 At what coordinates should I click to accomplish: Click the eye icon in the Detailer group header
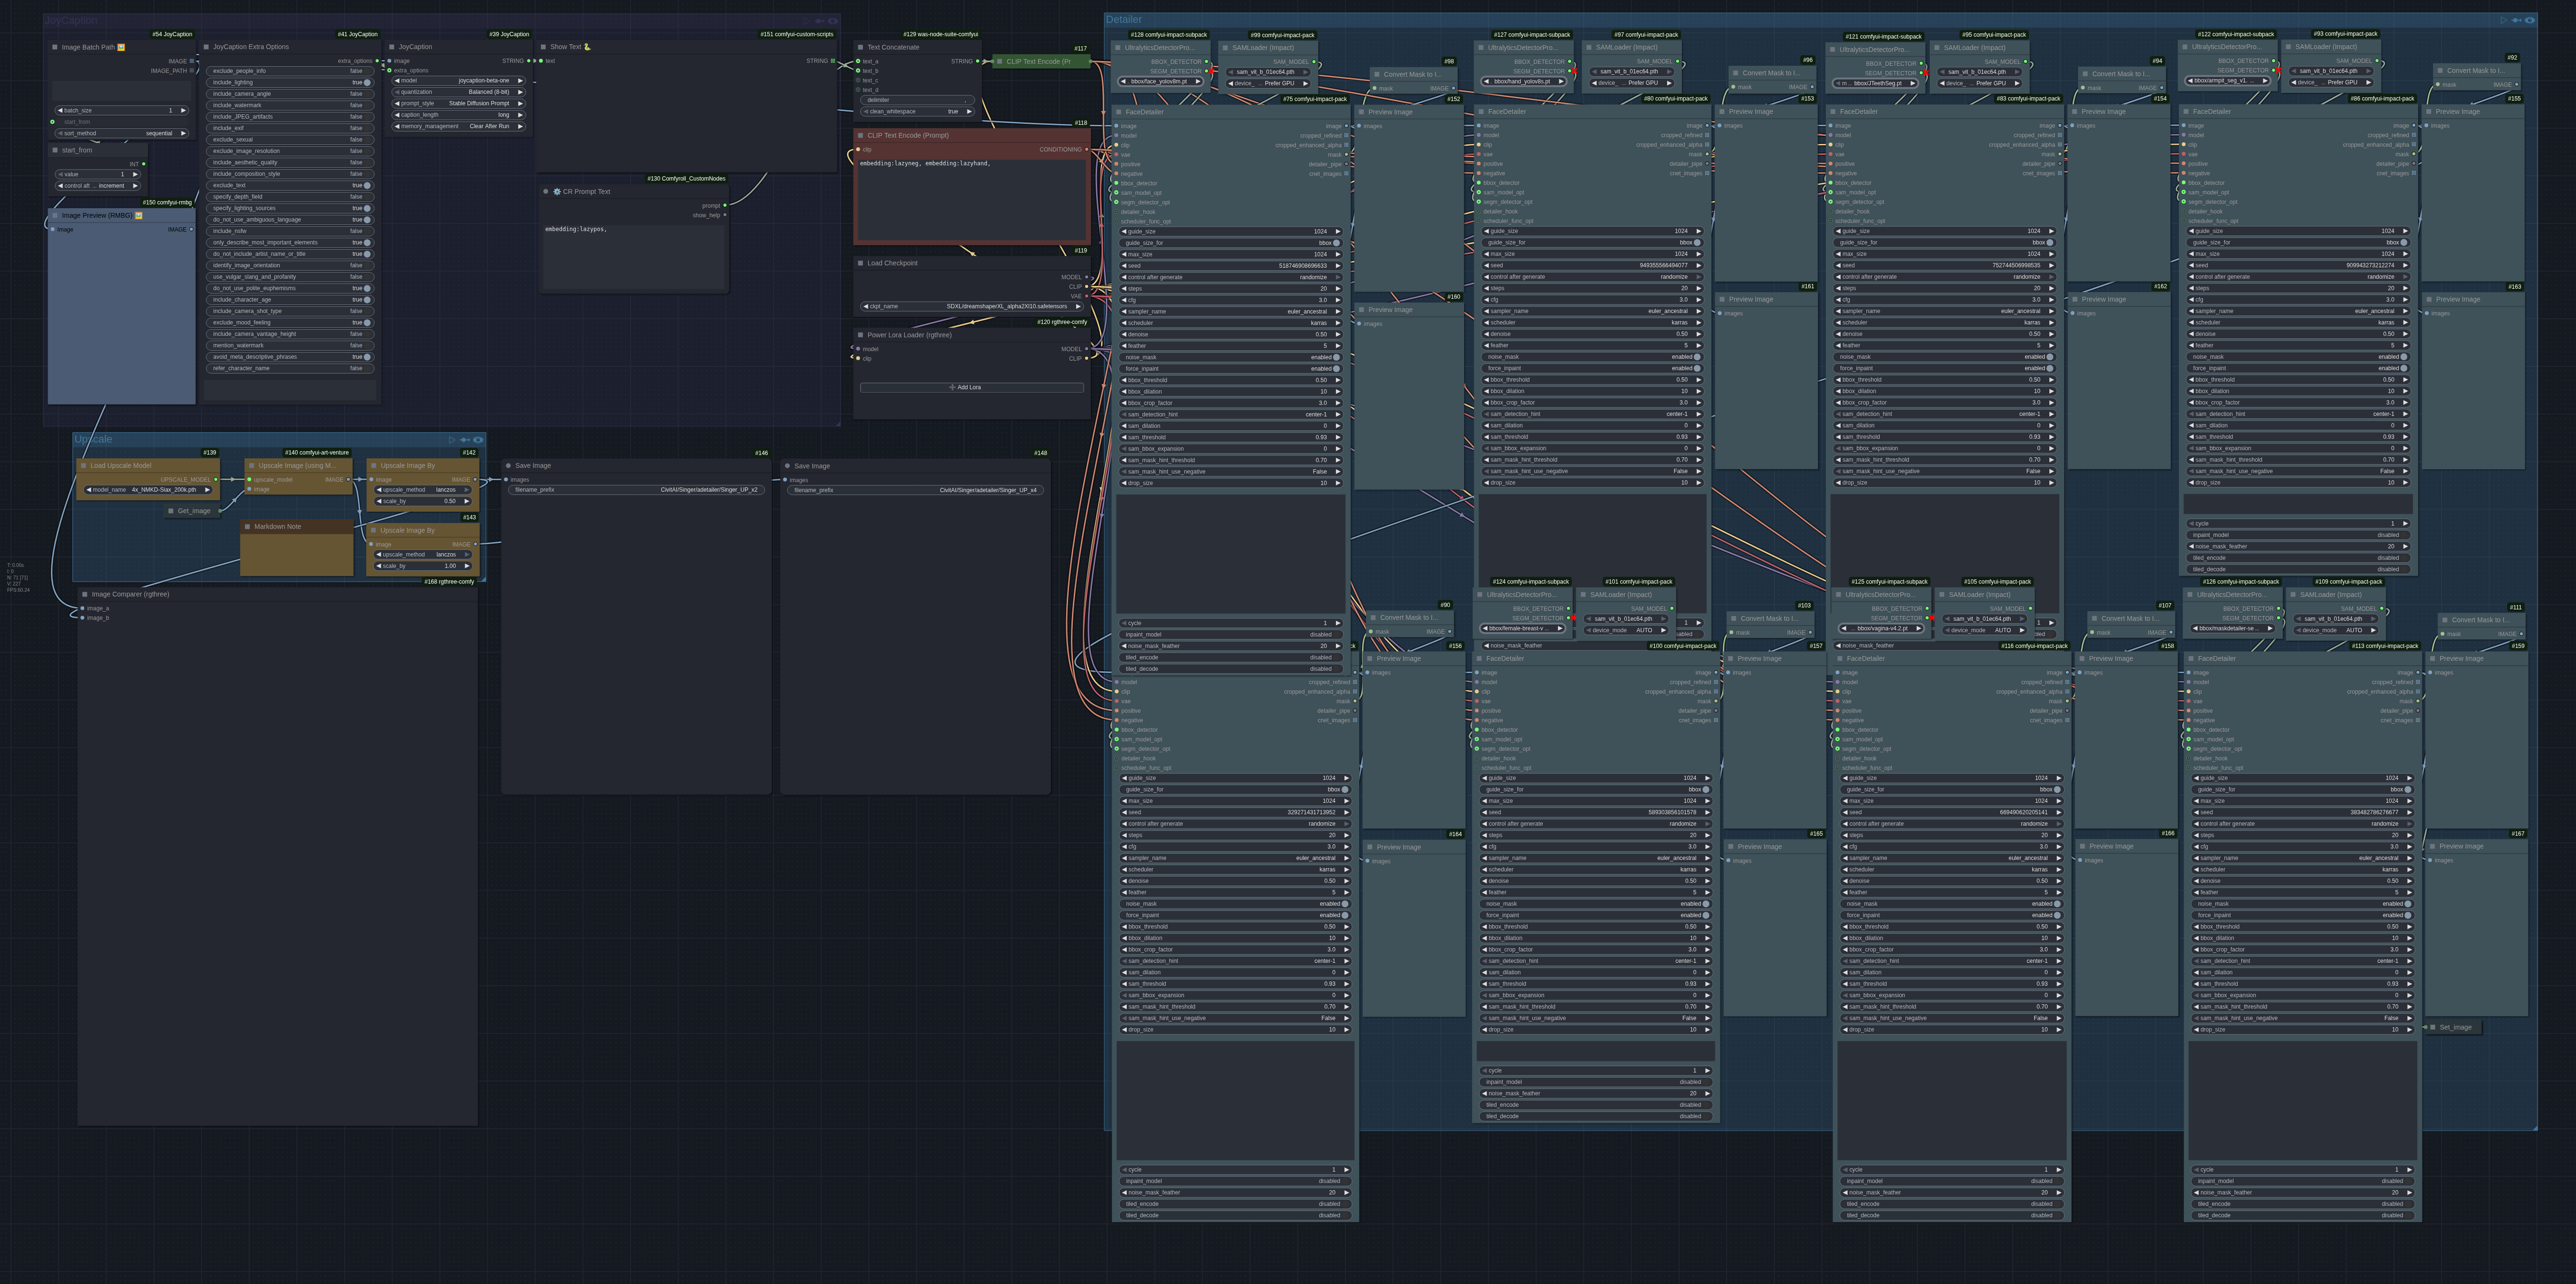click(2530, 20)
